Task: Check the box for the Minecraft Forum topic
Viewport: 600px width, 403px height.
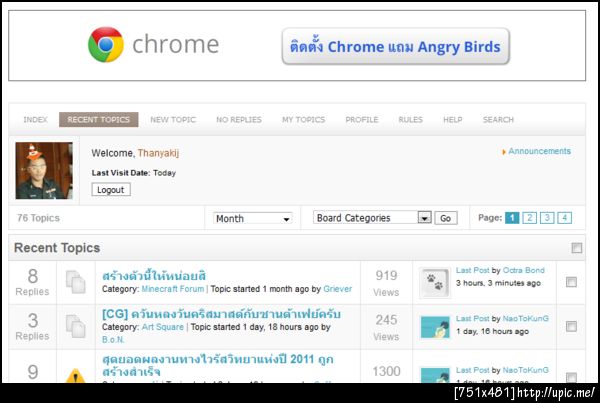Action: (571, 282)
